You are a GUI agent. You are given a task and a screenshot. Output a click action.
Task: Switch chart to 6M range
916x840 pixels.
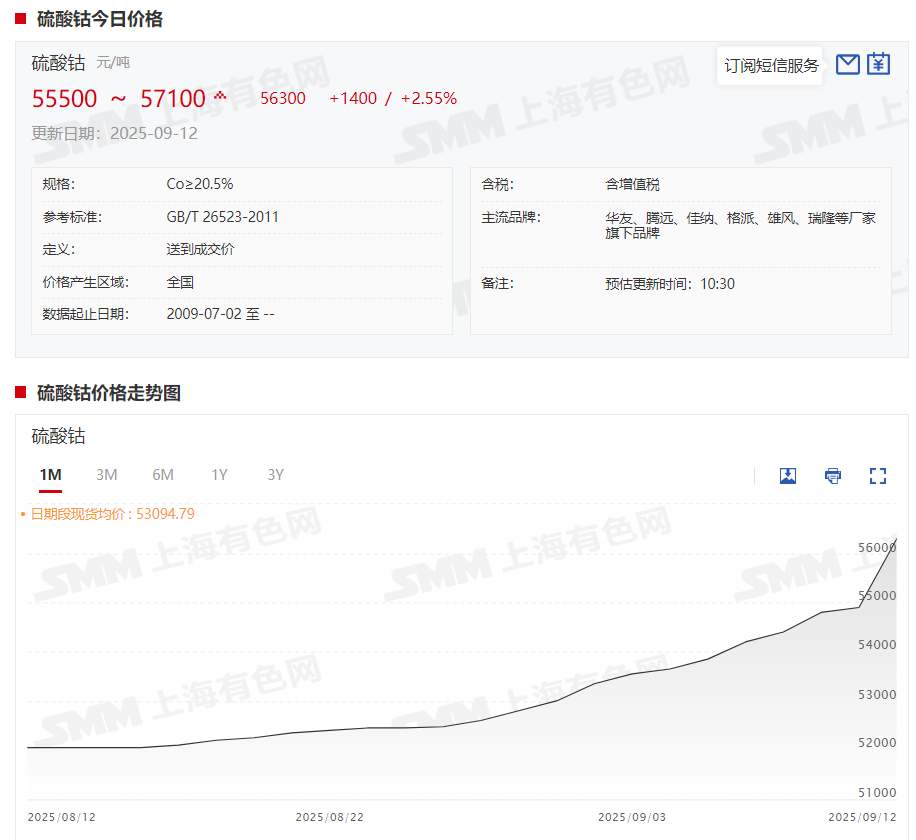163,475
